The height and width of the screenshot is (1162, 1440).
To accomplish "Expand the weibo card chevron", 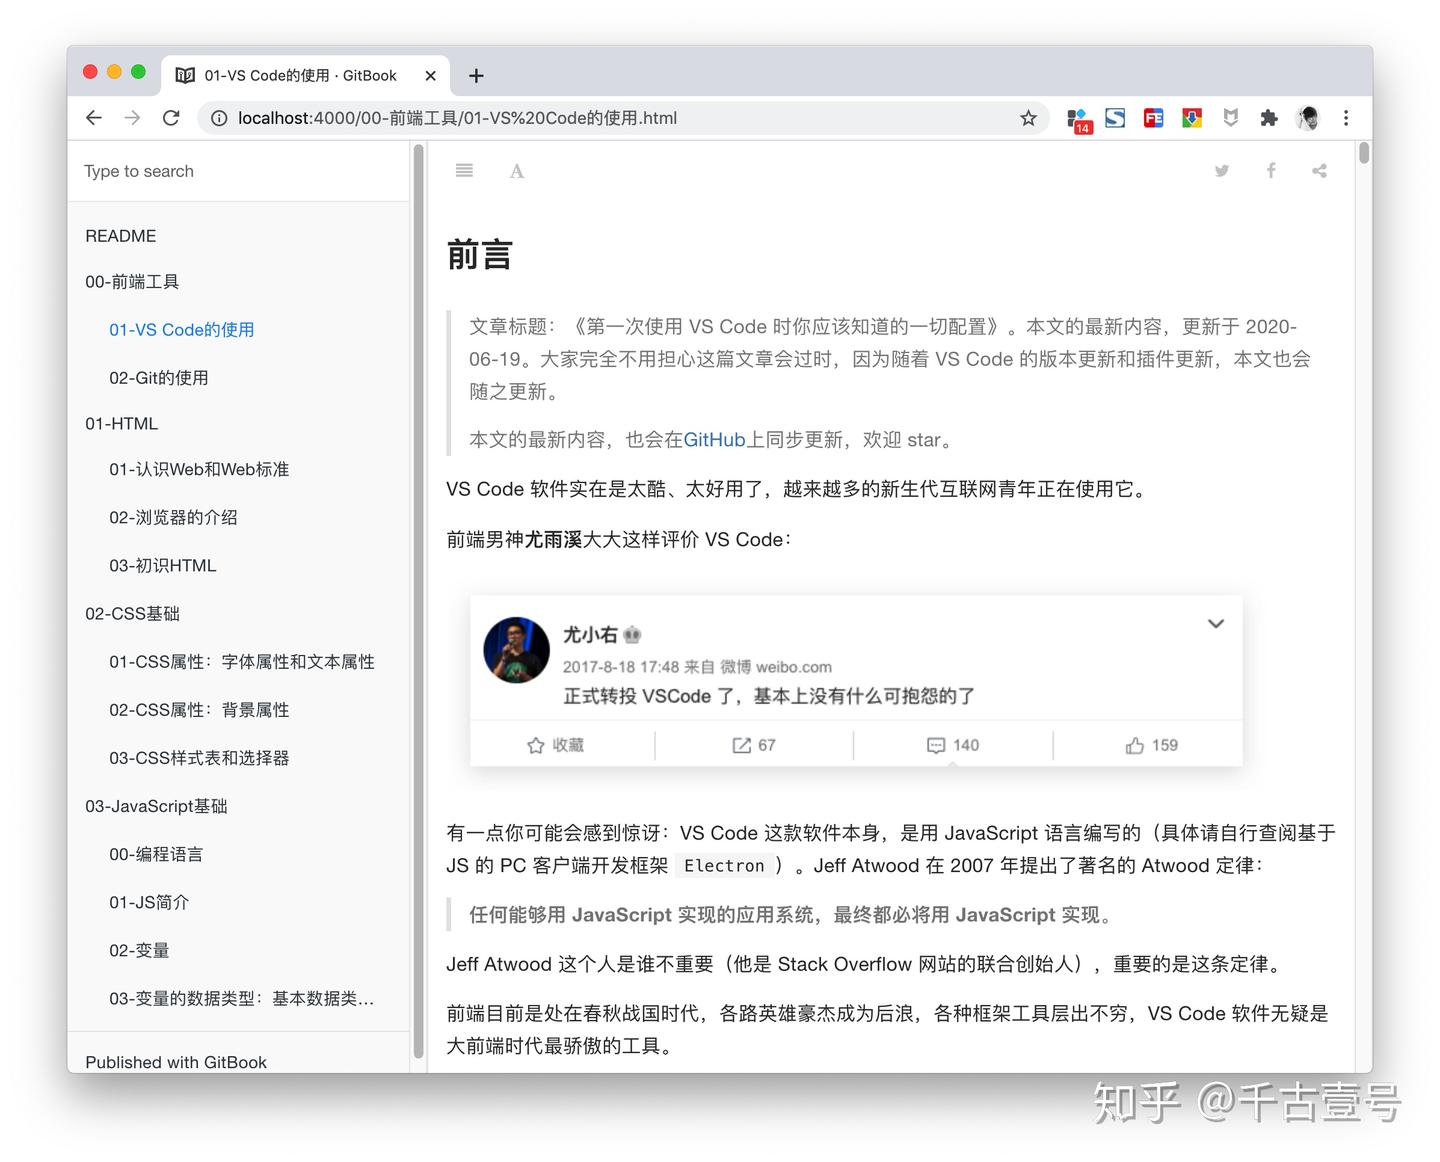I will tap(1215, 623).
